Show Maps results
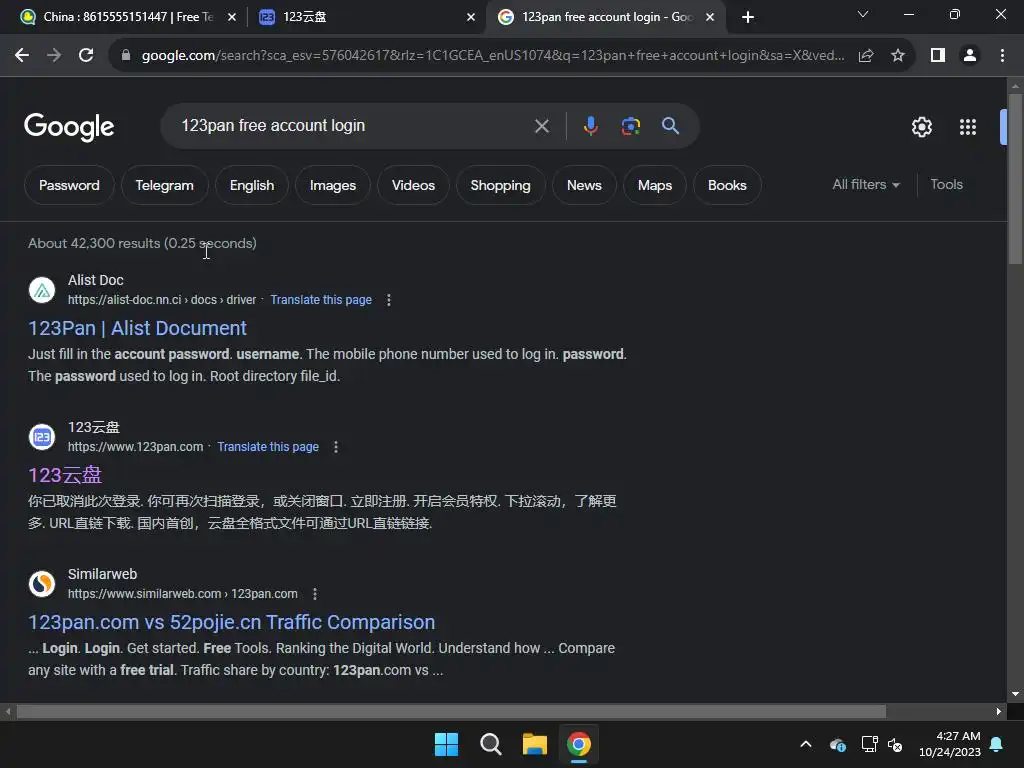The height and width of the screenshot is (768, 1024). pyautogui.click(x=655, y=185)
